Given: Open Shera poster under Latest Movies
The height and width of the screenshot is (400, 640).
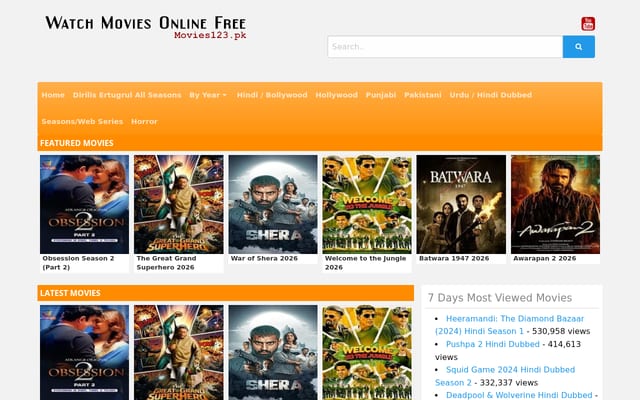Looking at the screenshot, I should (x=273, y=353).
